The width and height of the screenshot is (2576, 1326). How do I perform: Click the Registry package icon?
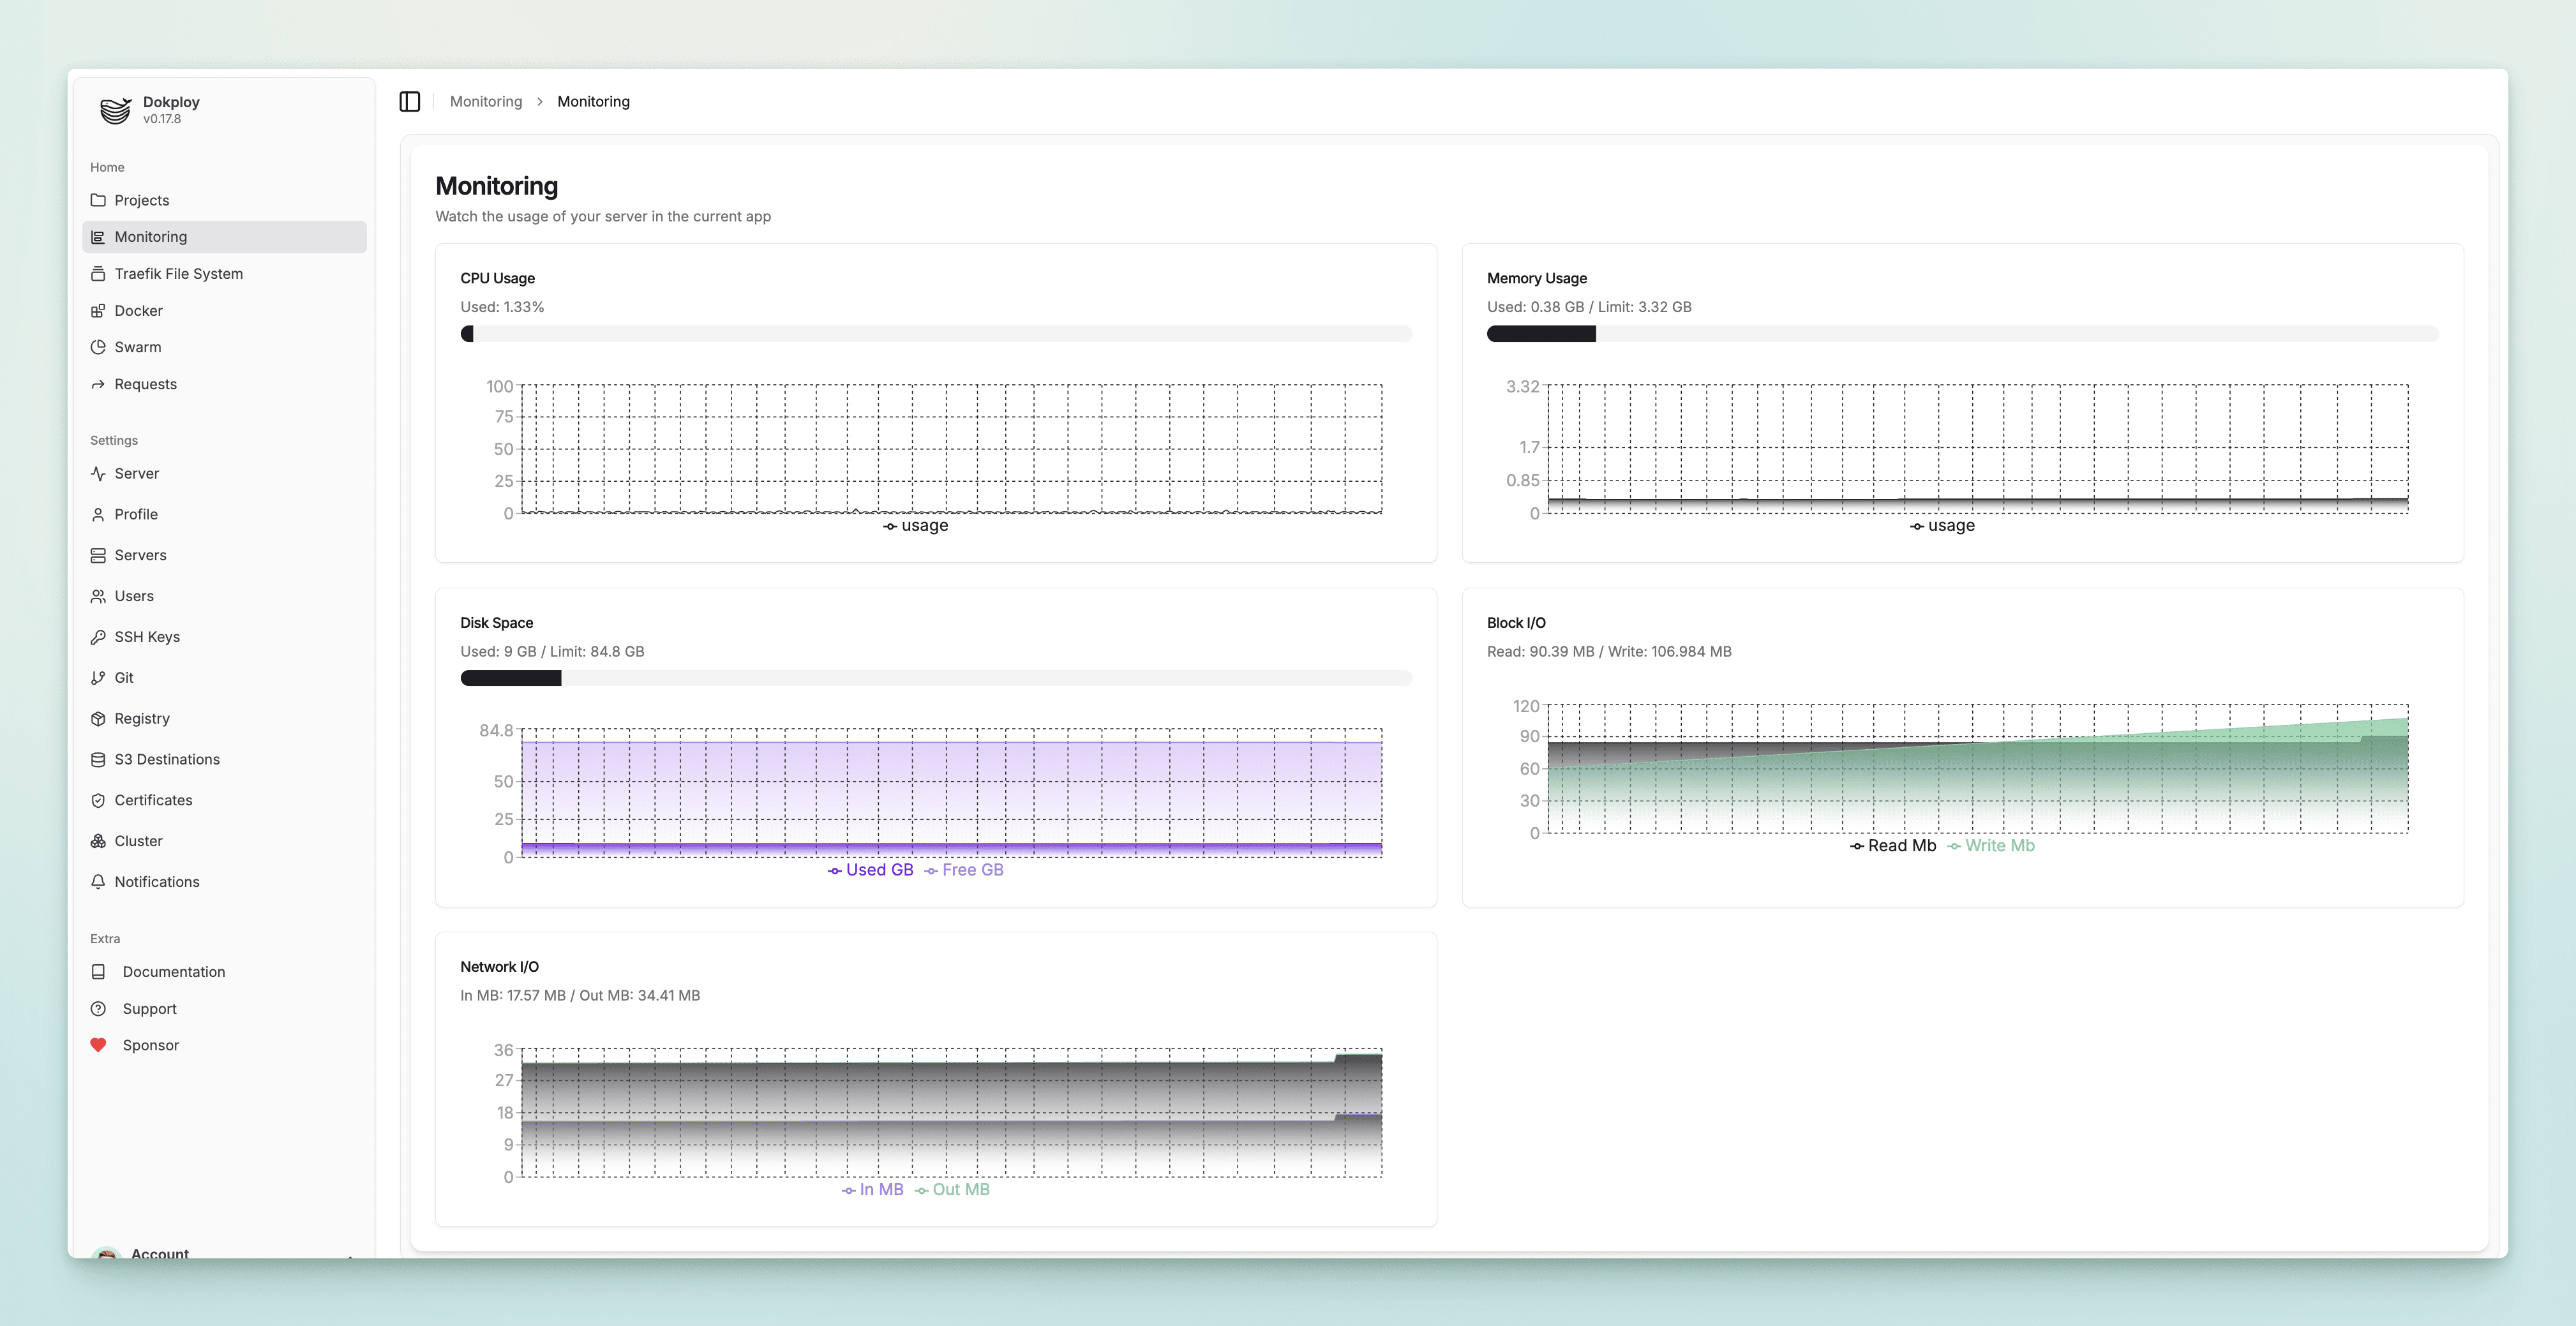pyautogui.click(x=98, y=719)
